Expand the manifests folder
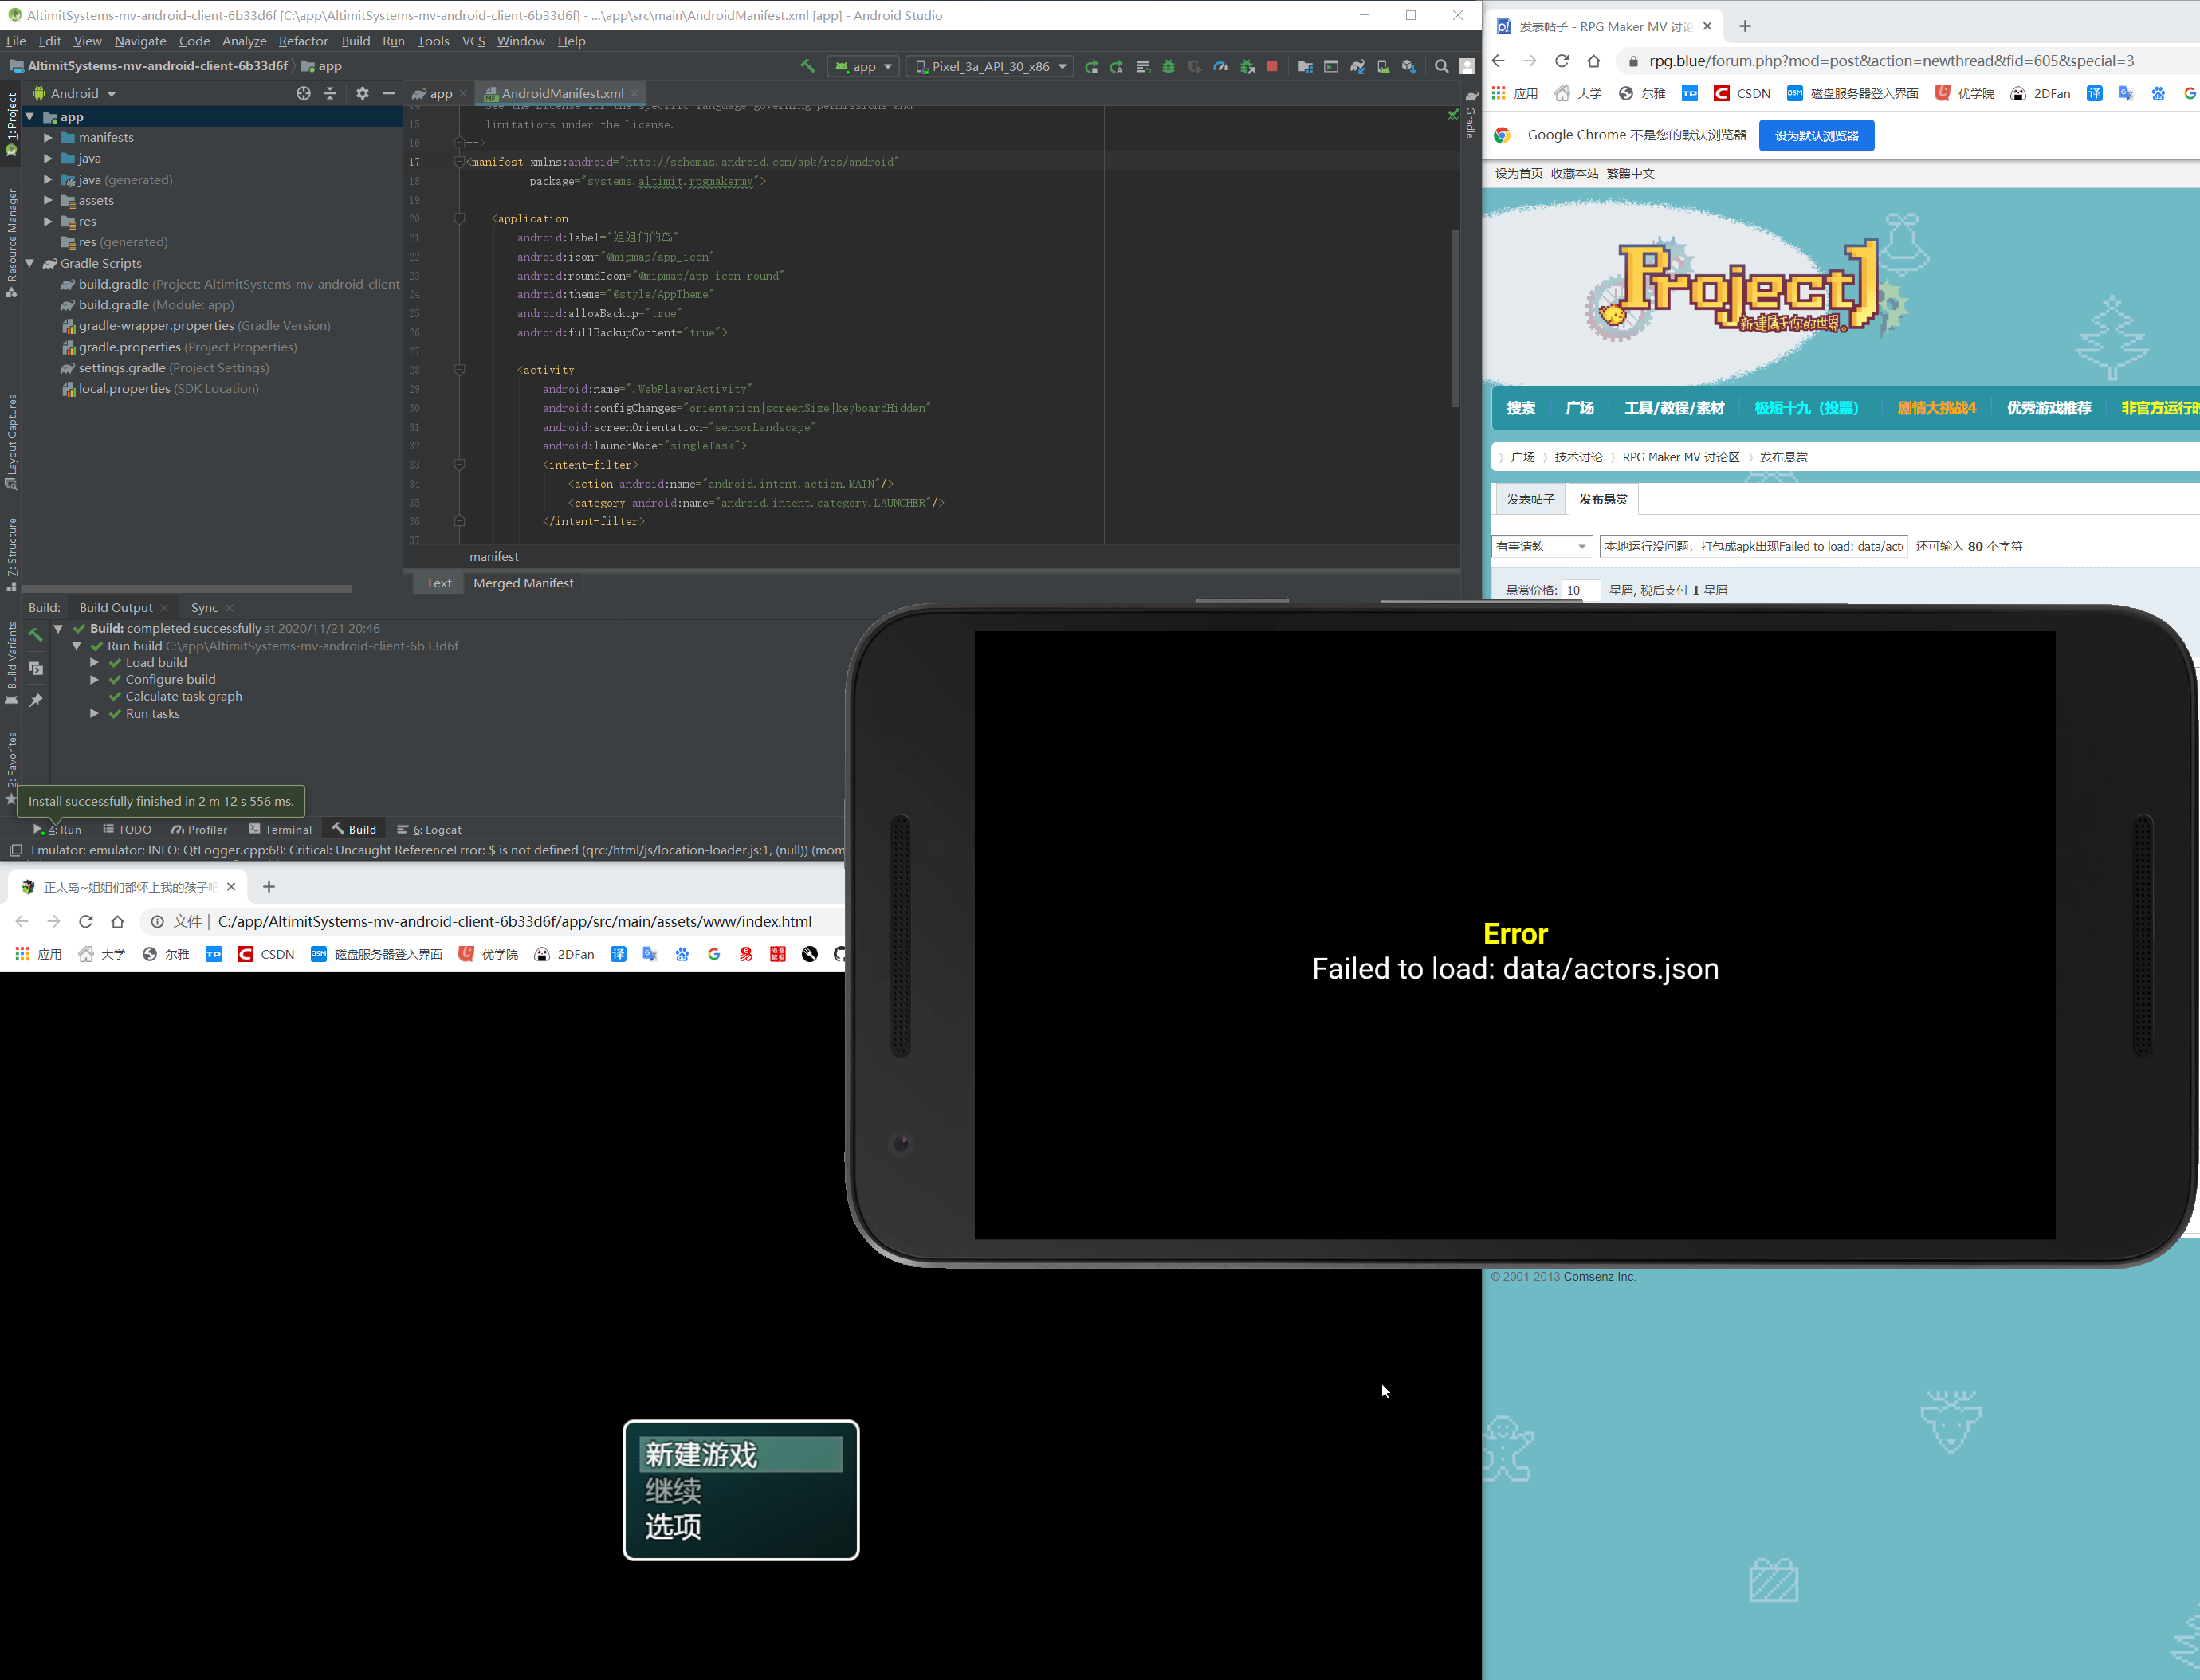Screen dimensions: 2200x1680 [x=48, y=137]
